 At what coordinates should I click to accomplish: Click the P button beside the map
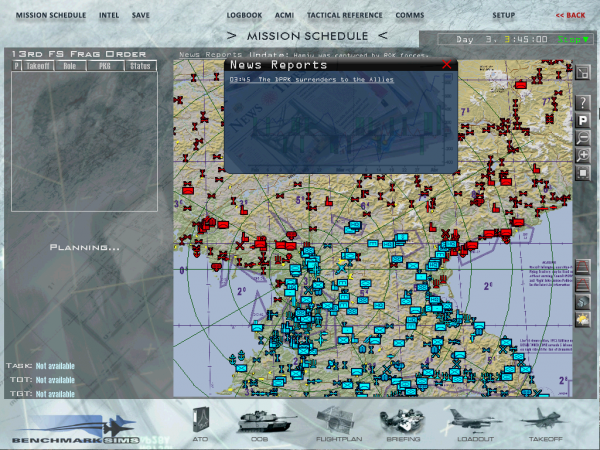coord(583,121)
